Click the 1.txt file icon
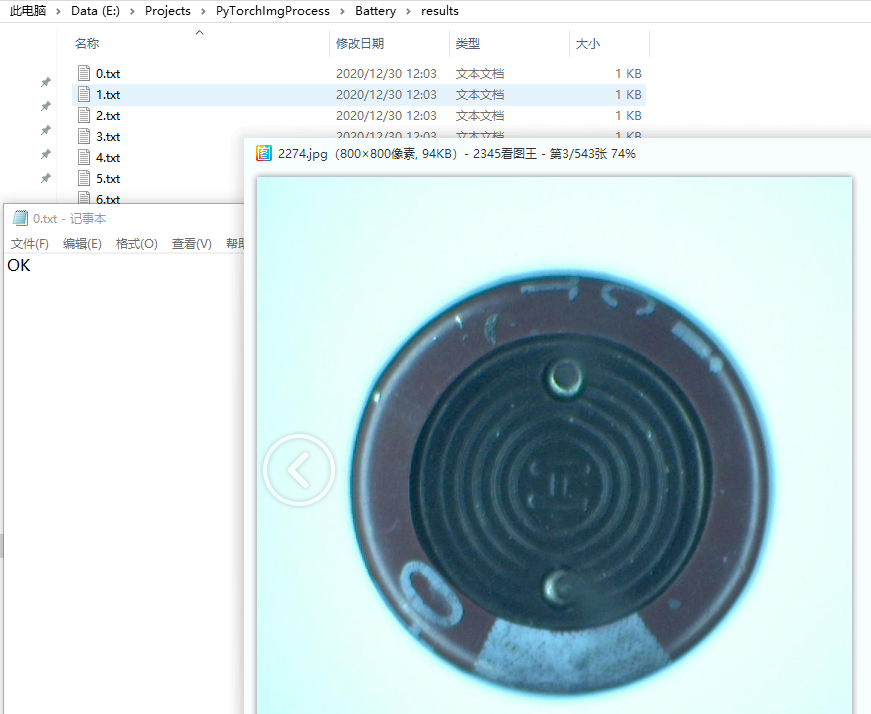This screenshot has width=871, height=714. coord(84,94)
